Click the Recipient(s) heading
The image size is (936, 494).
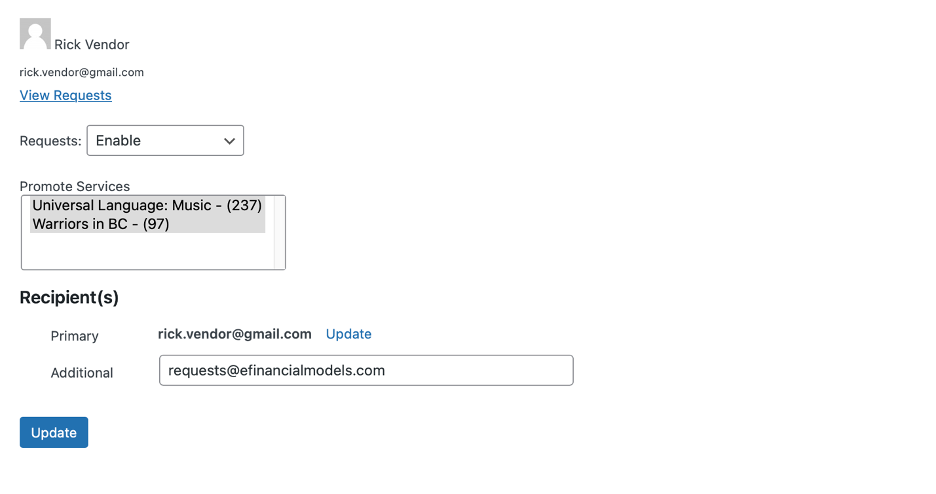point(69,297)
